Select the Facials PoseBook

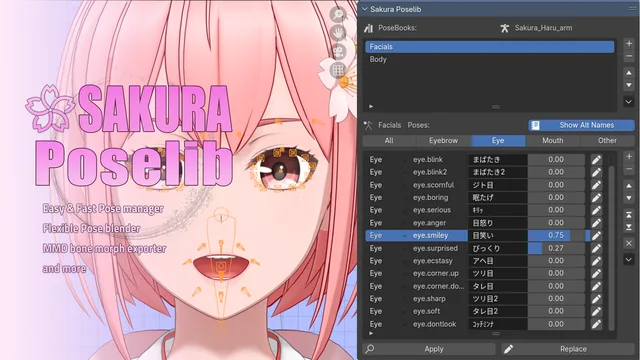490,47
